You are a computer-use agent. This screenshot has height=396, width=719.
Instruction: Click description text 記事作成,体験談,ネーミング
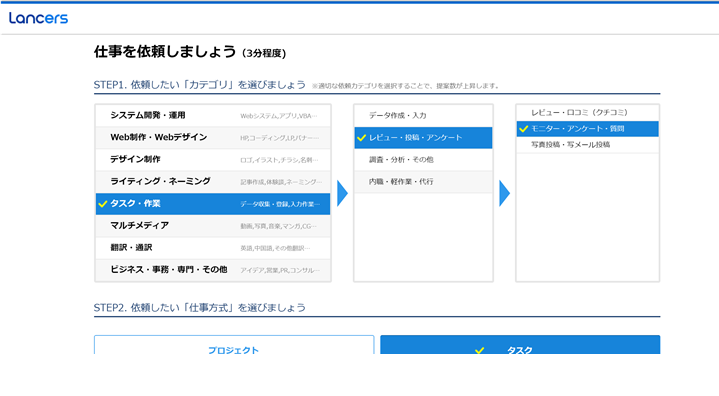tap(281, 182)
